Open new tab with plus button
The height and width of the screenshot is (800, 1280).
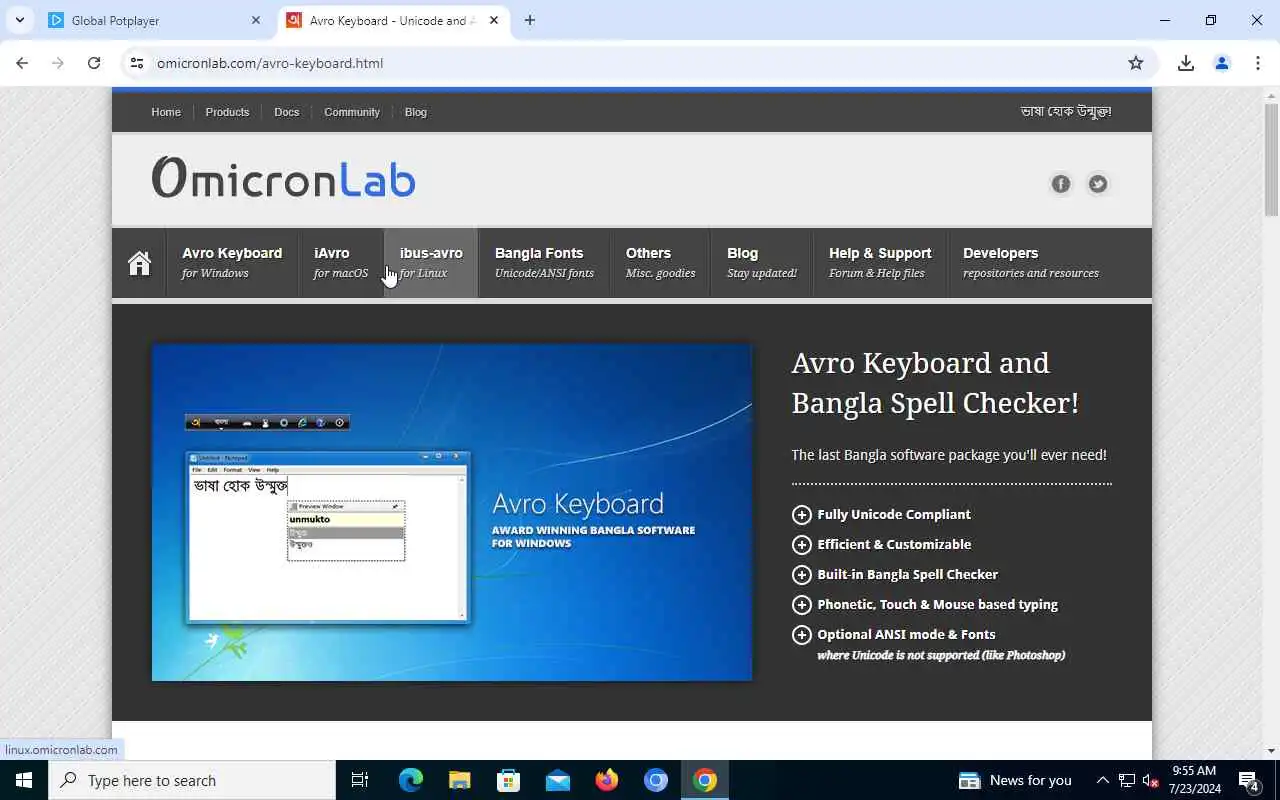click(530, 20)
